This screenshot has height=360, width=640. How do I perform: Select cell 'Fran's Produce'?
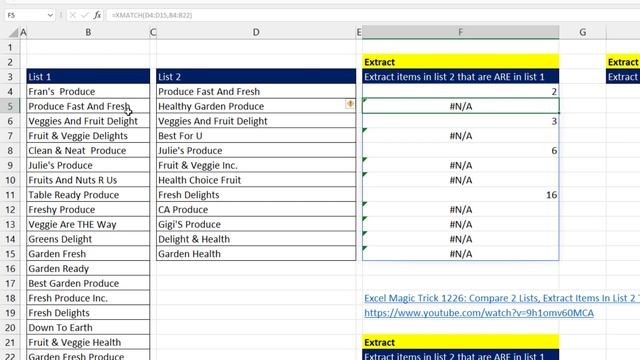click(x=88, y=91)
